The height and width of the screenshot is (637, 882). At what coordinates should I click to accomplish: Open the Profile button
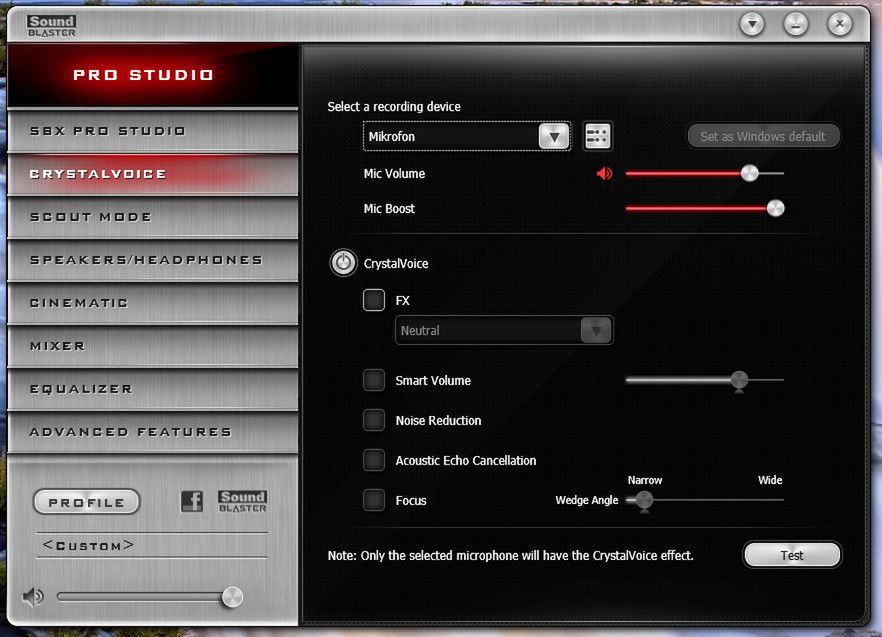[x=86, y=502]
